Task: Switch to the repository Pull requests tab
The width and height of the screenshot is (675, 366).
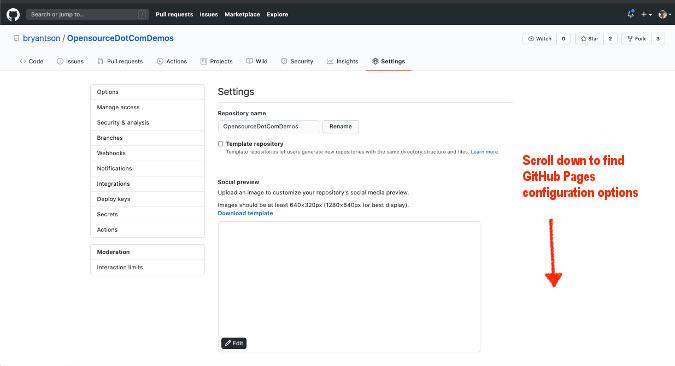Action: click(x=120, y=61)
